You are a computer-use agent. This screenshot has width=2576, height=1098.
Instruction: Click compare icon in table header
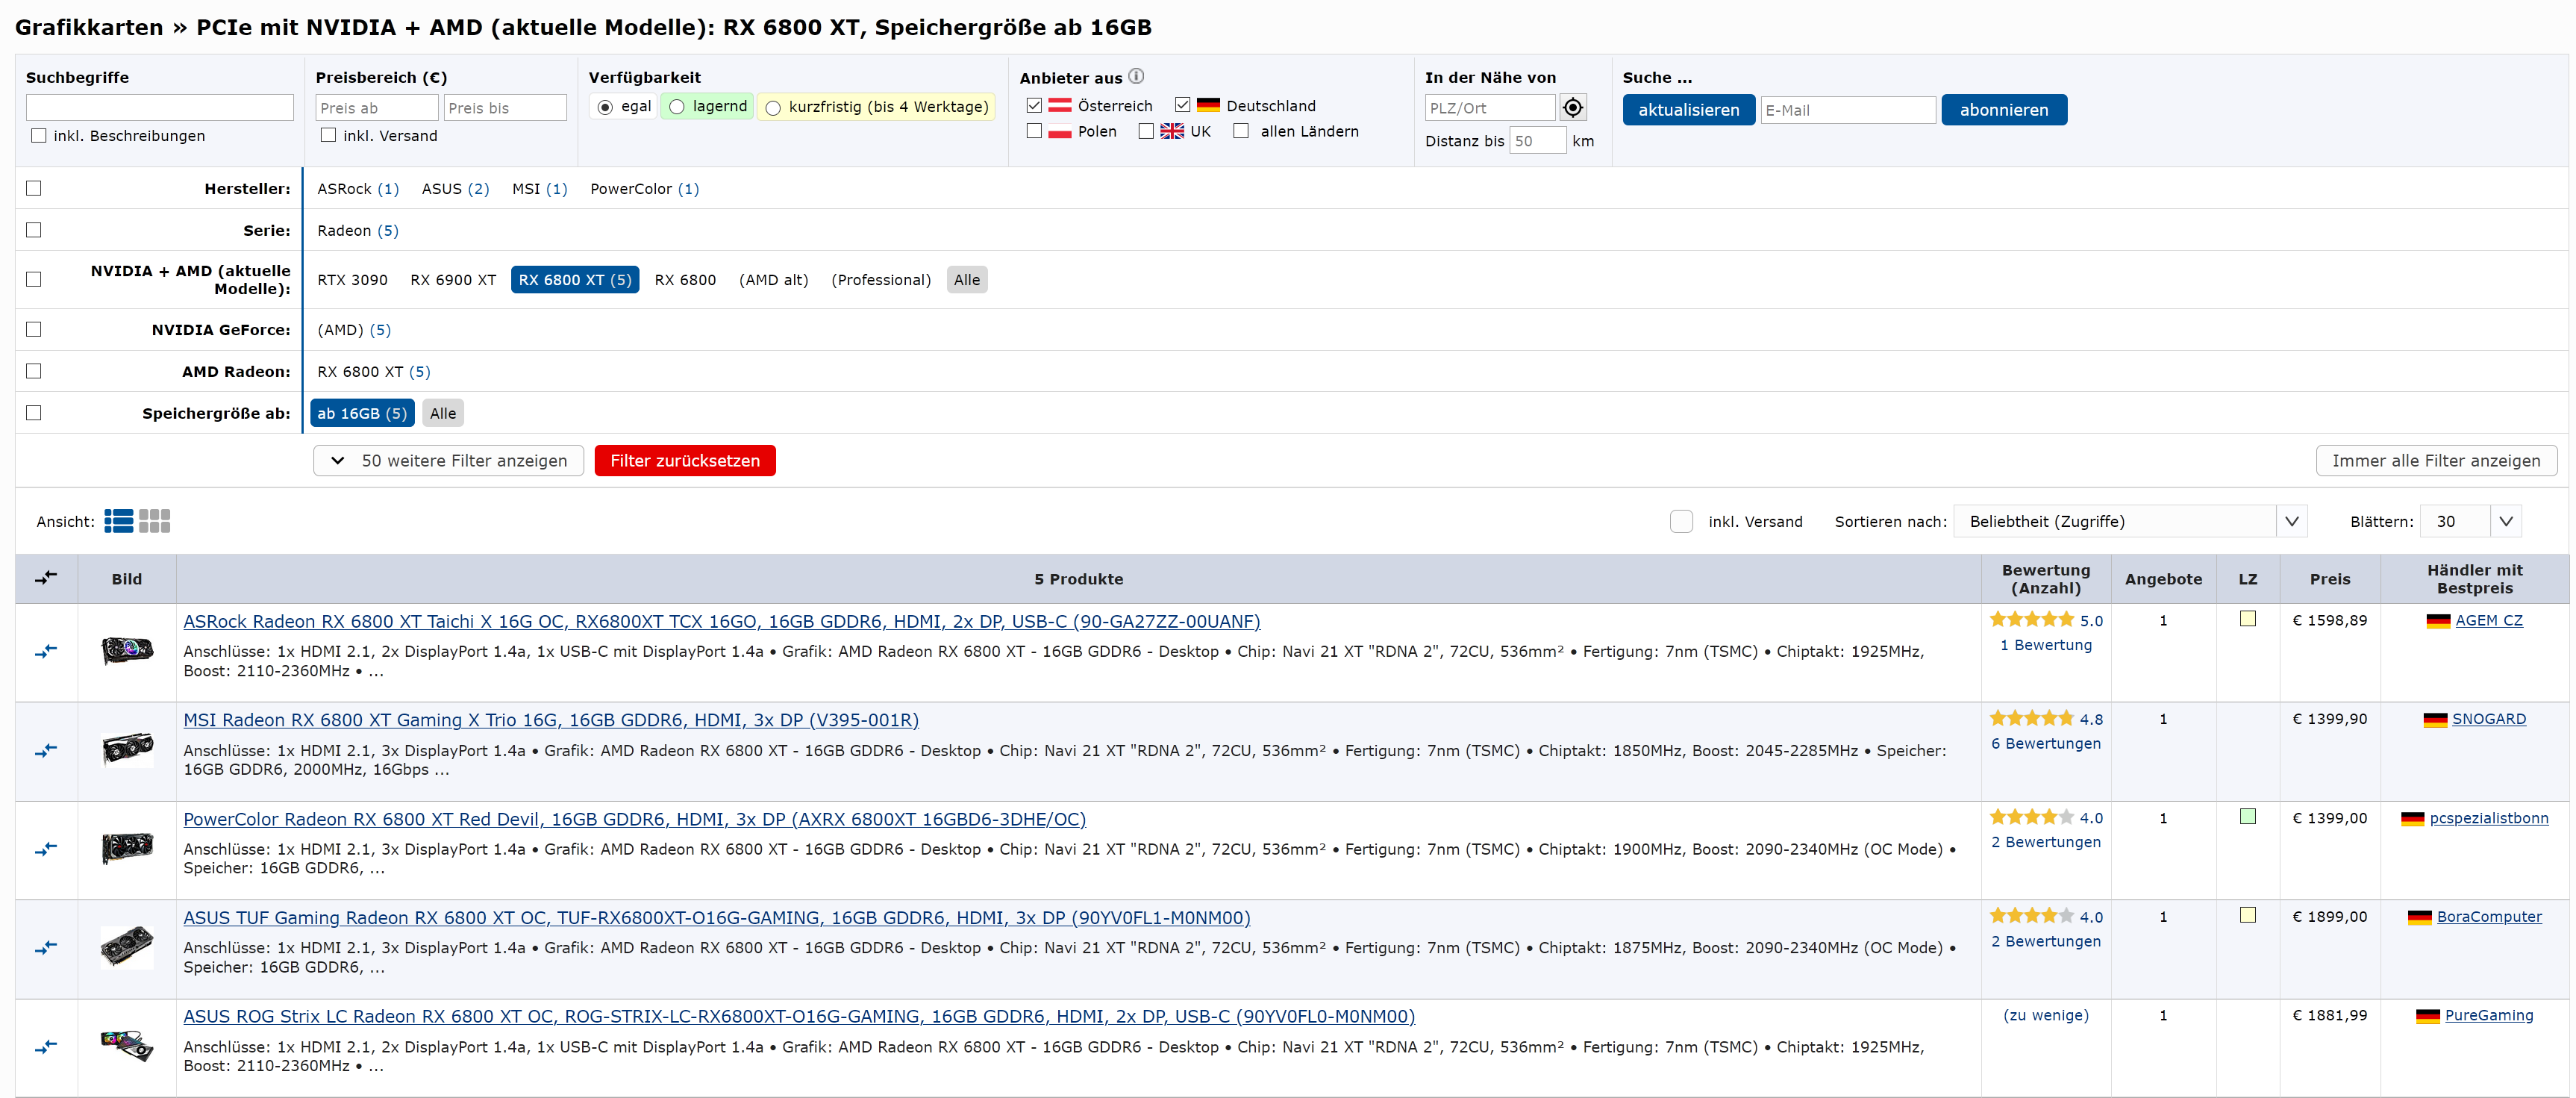coord(46,578)
